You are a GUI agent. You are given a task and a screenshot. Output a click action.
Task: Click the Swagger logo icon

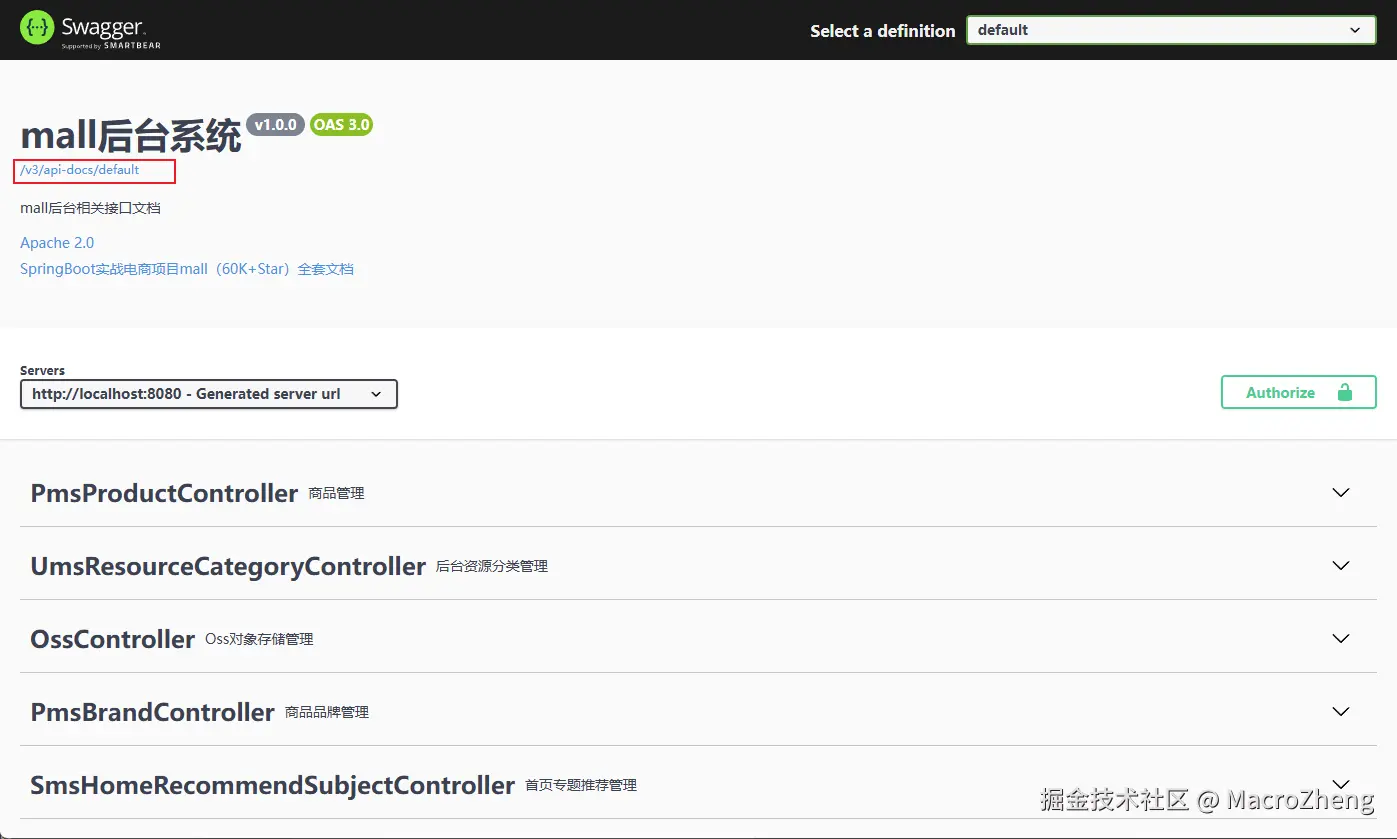click(38, 29)
